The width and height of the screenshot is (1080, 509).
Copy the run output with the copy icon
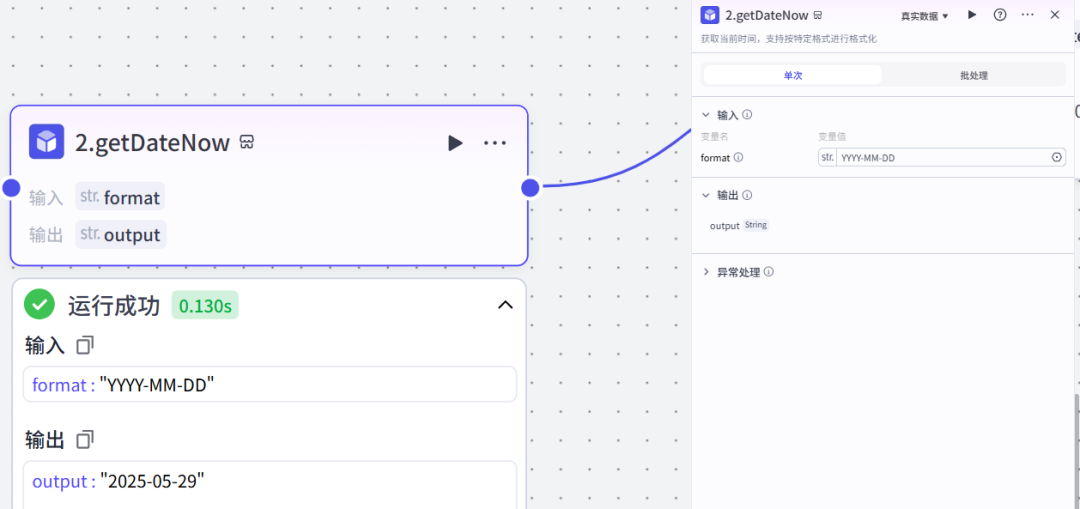85,439
